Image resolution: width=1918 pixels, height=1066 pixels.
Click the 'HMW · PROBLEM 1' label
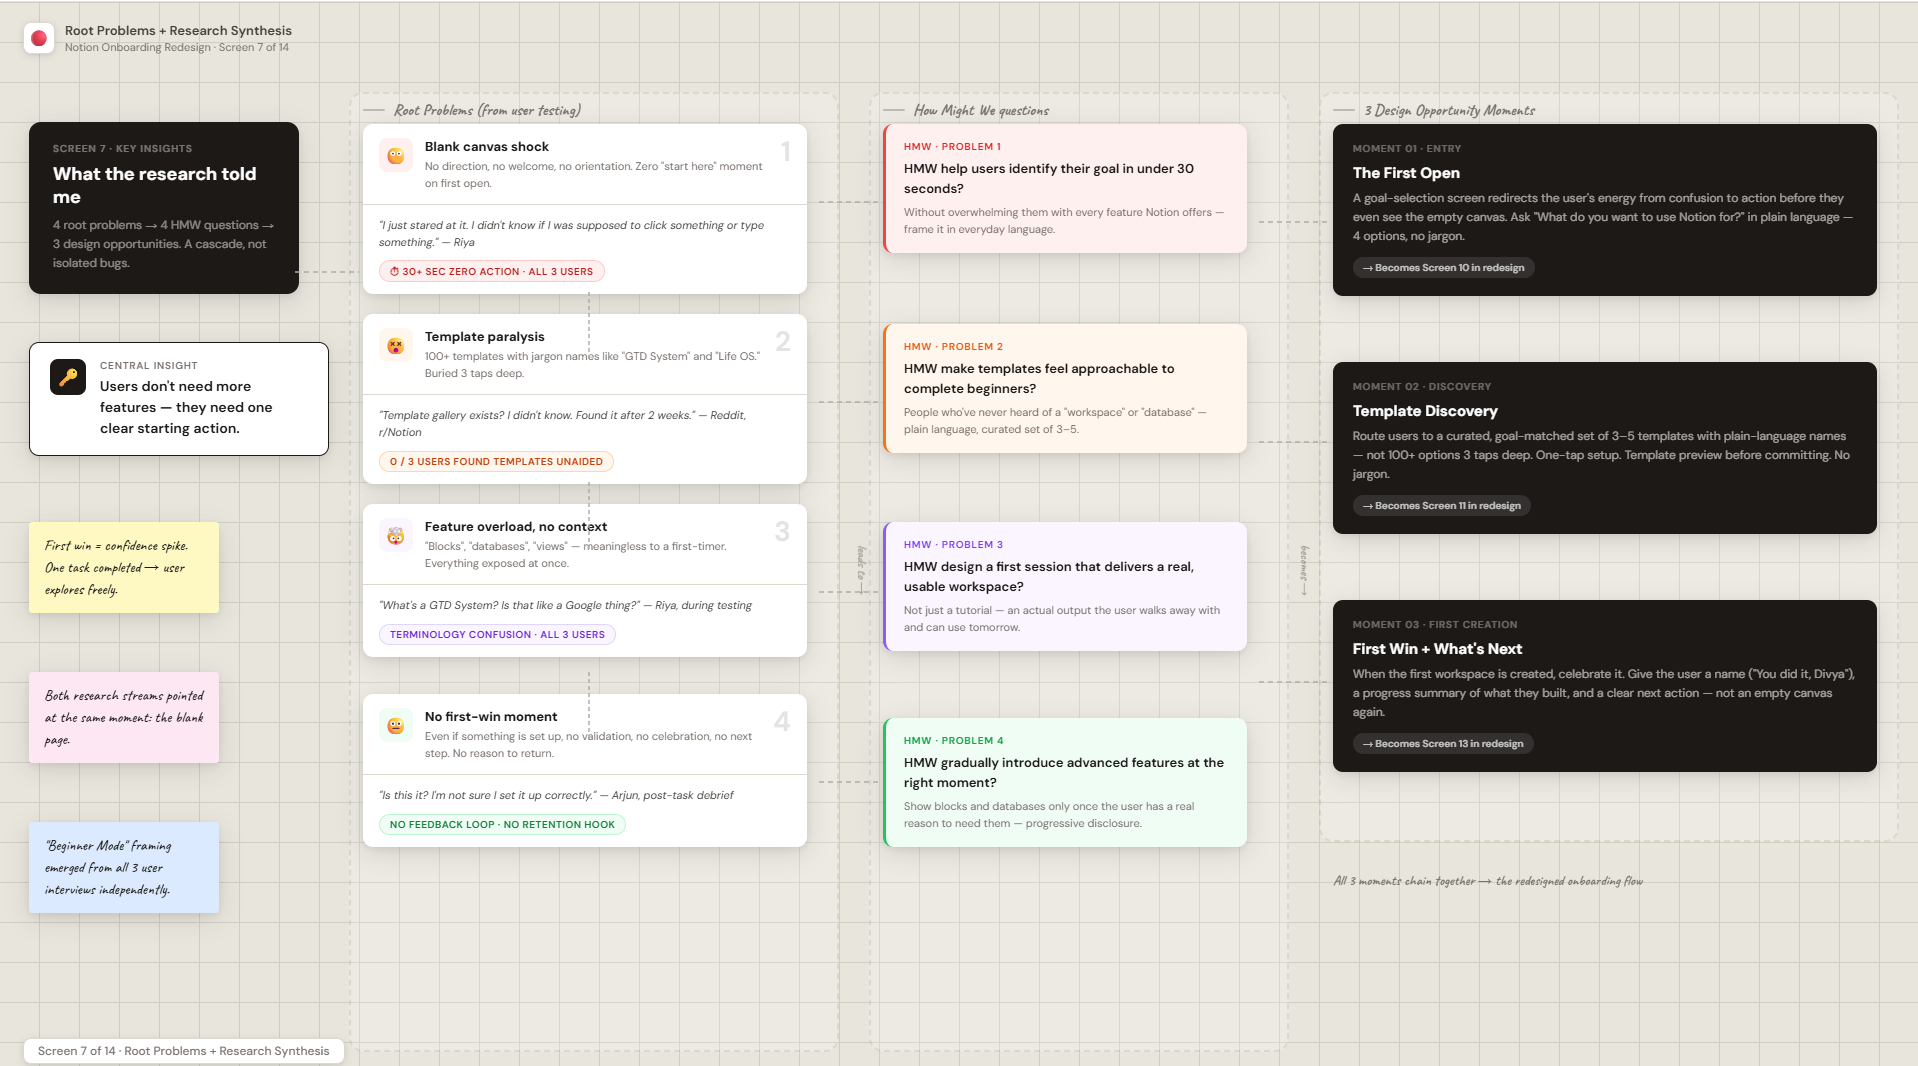(x=952, y=146)
